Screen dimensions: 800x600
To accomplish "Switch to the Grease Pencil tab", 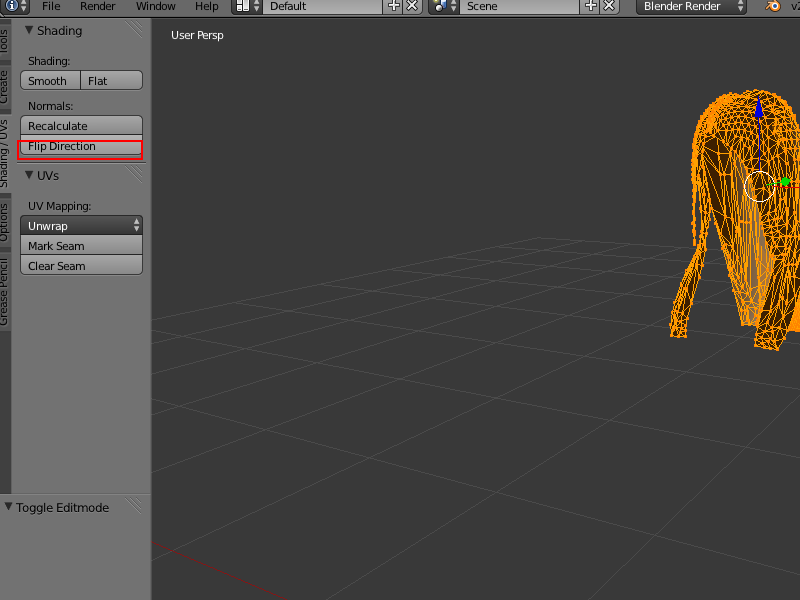I will [x=5, y=291].
